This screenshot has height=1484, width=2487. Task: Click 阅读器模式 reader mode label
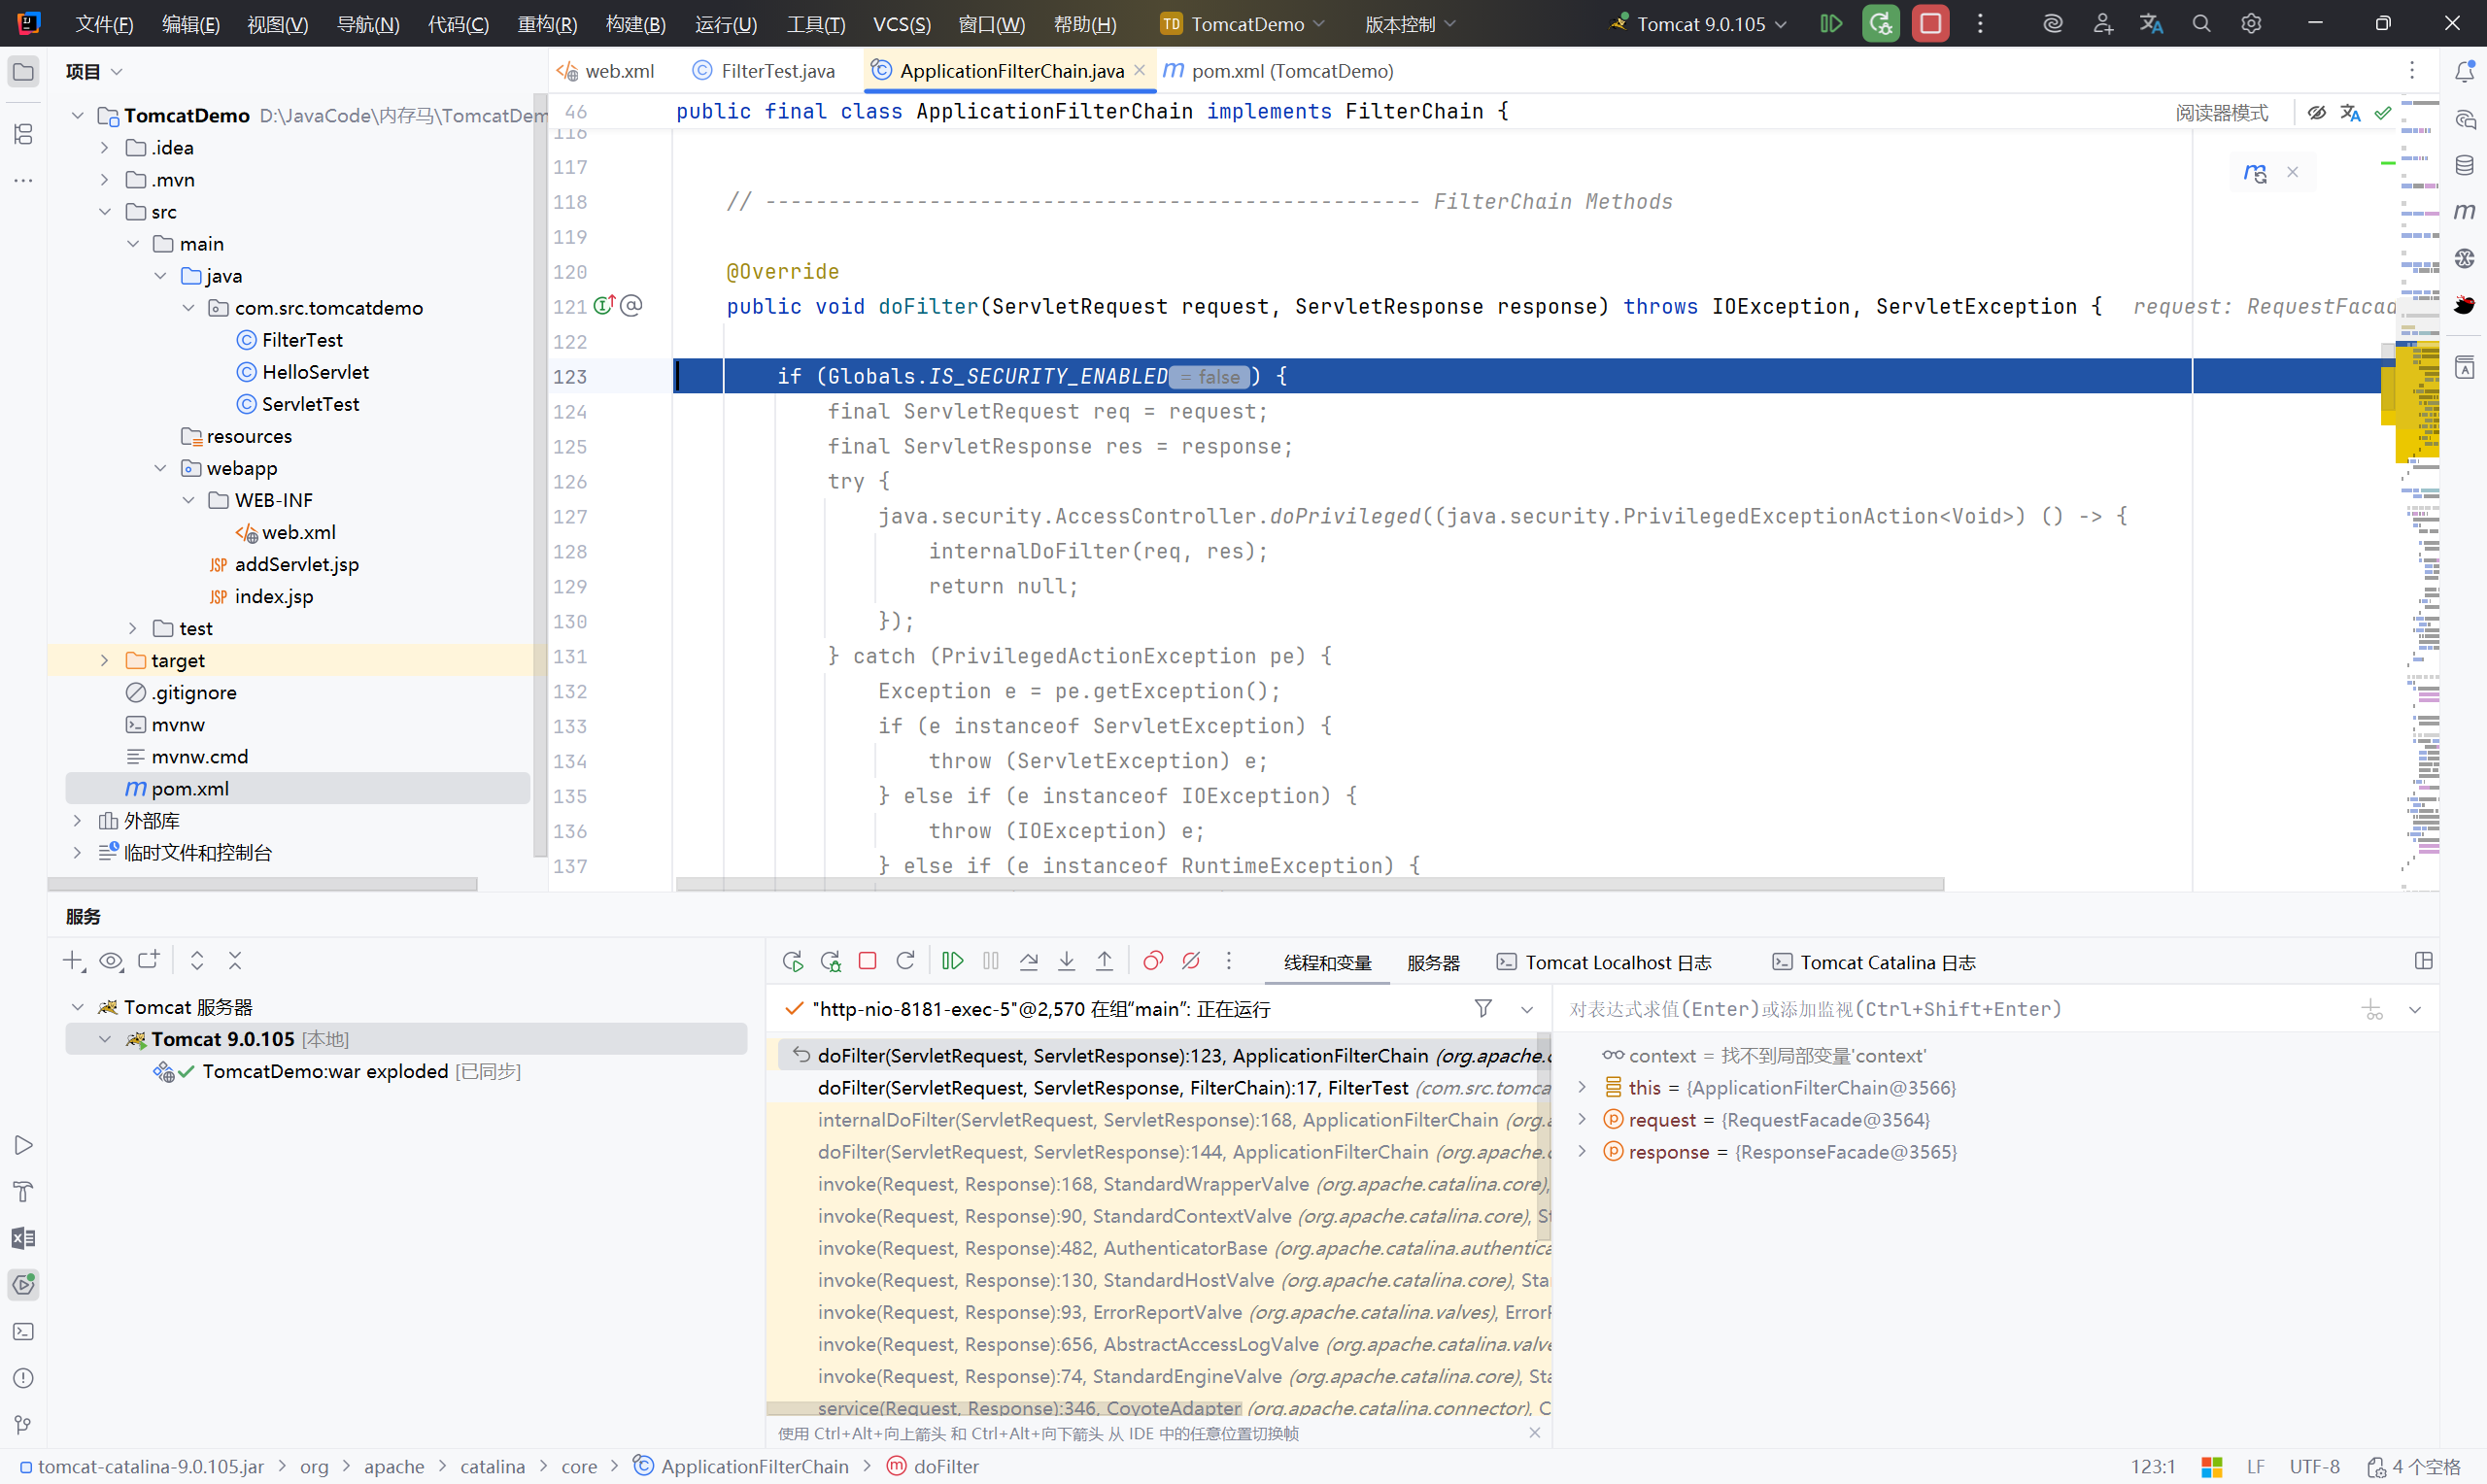click(2221, 113)
